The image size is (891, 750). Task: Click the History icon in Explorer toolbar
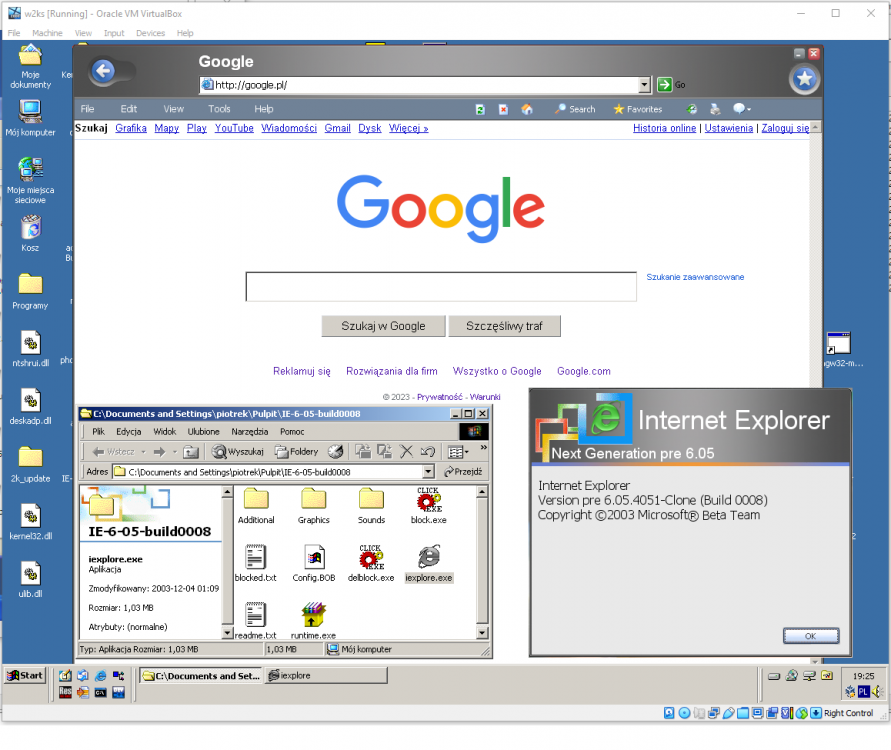335,452
